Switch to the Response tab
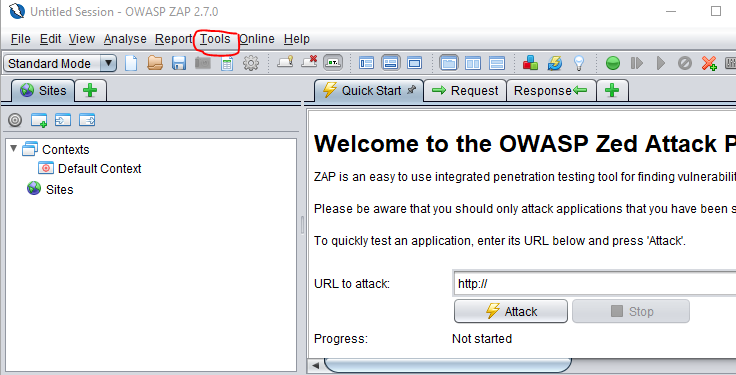 tap(551, 91)
